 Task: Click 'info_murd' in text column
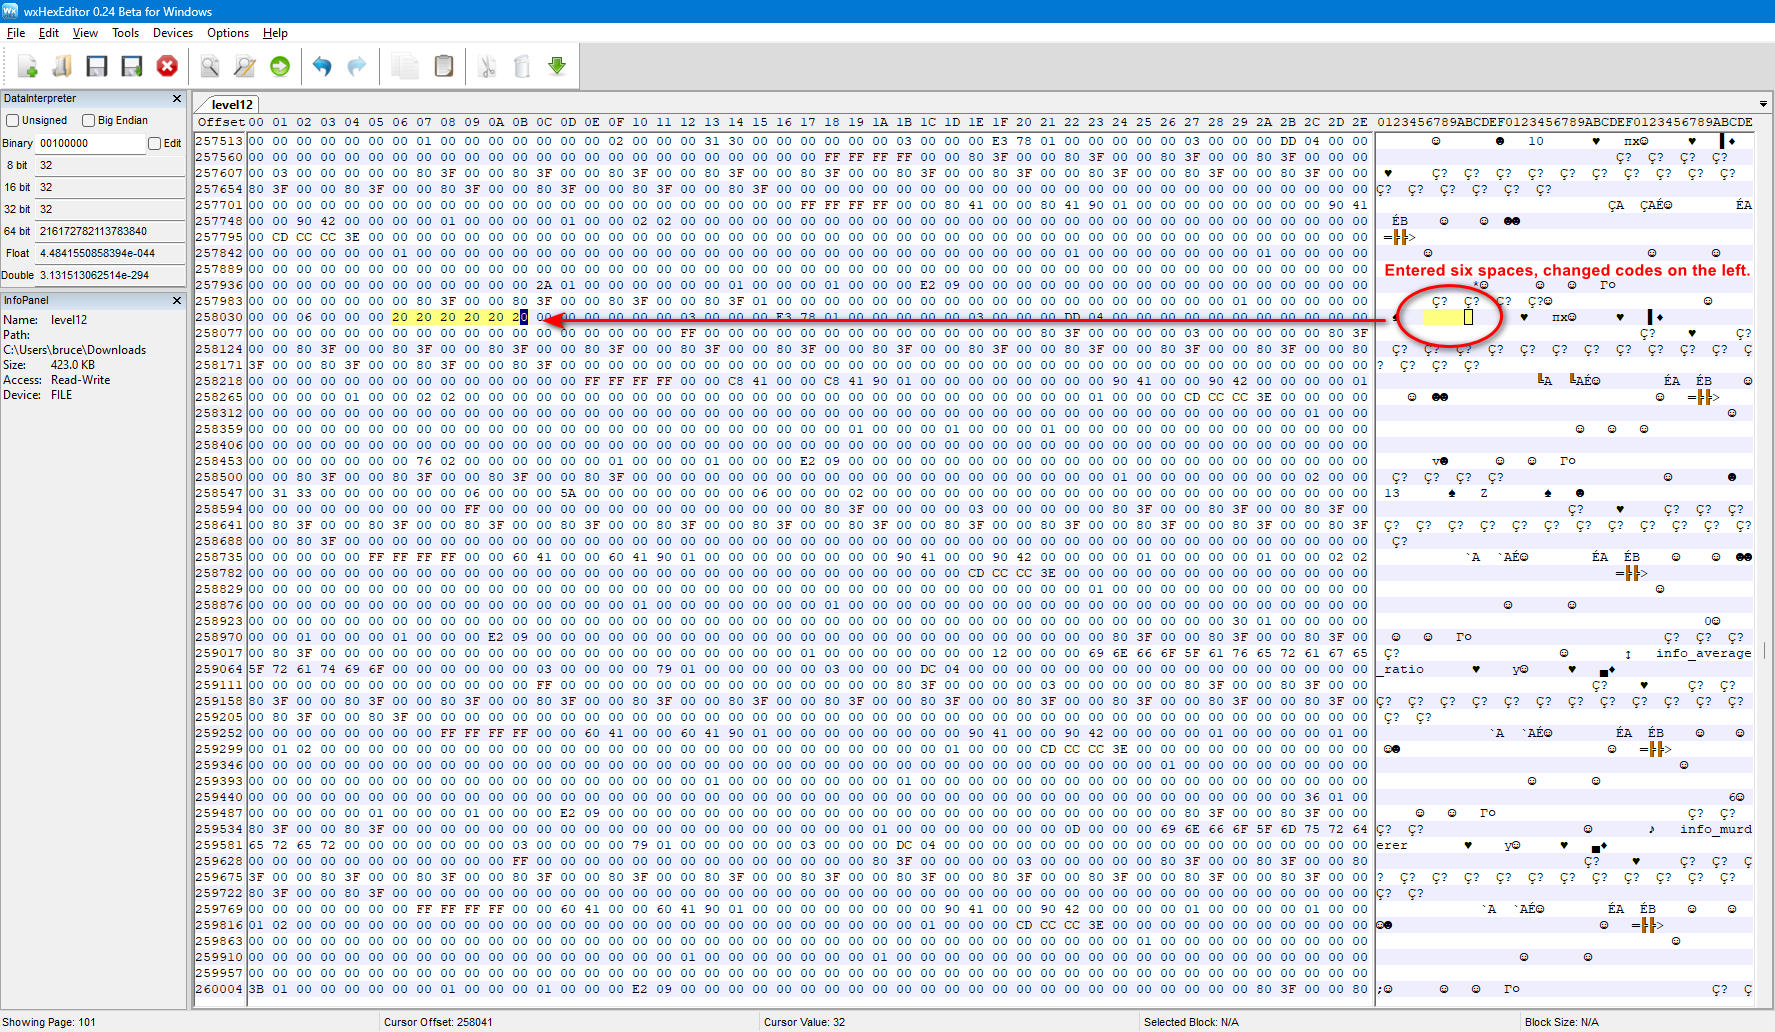click(x=1716, y=829)
